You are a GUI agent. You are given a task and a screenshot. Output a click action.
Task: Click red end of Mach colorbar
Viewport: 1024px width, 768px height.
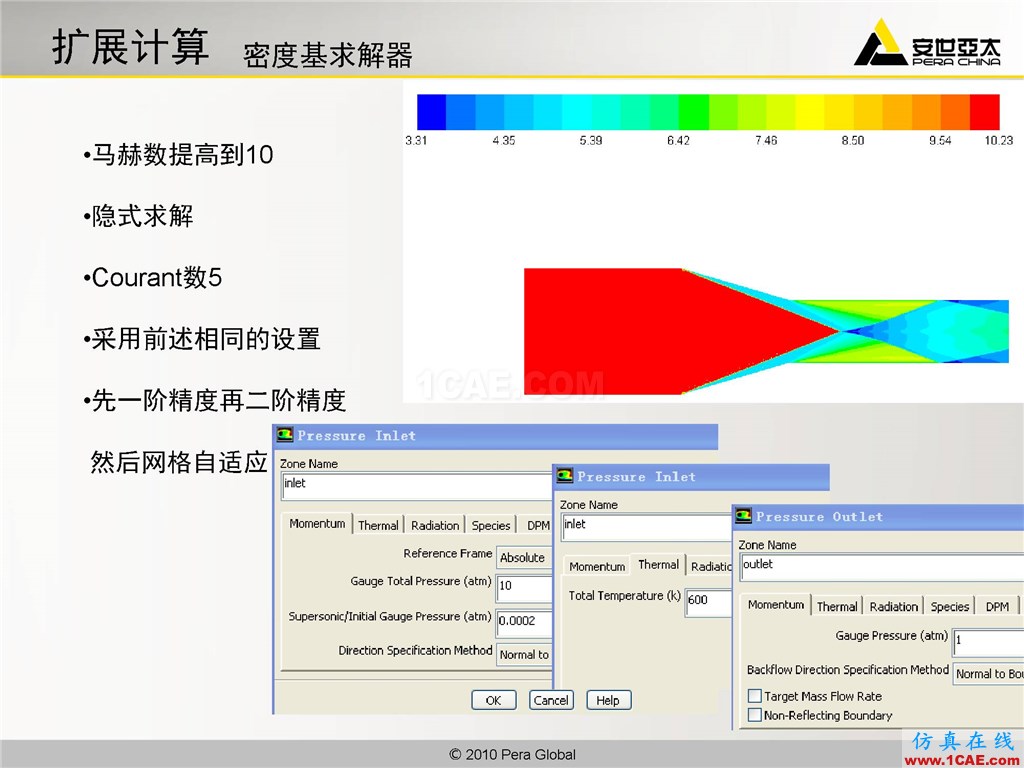pos(985,112)
